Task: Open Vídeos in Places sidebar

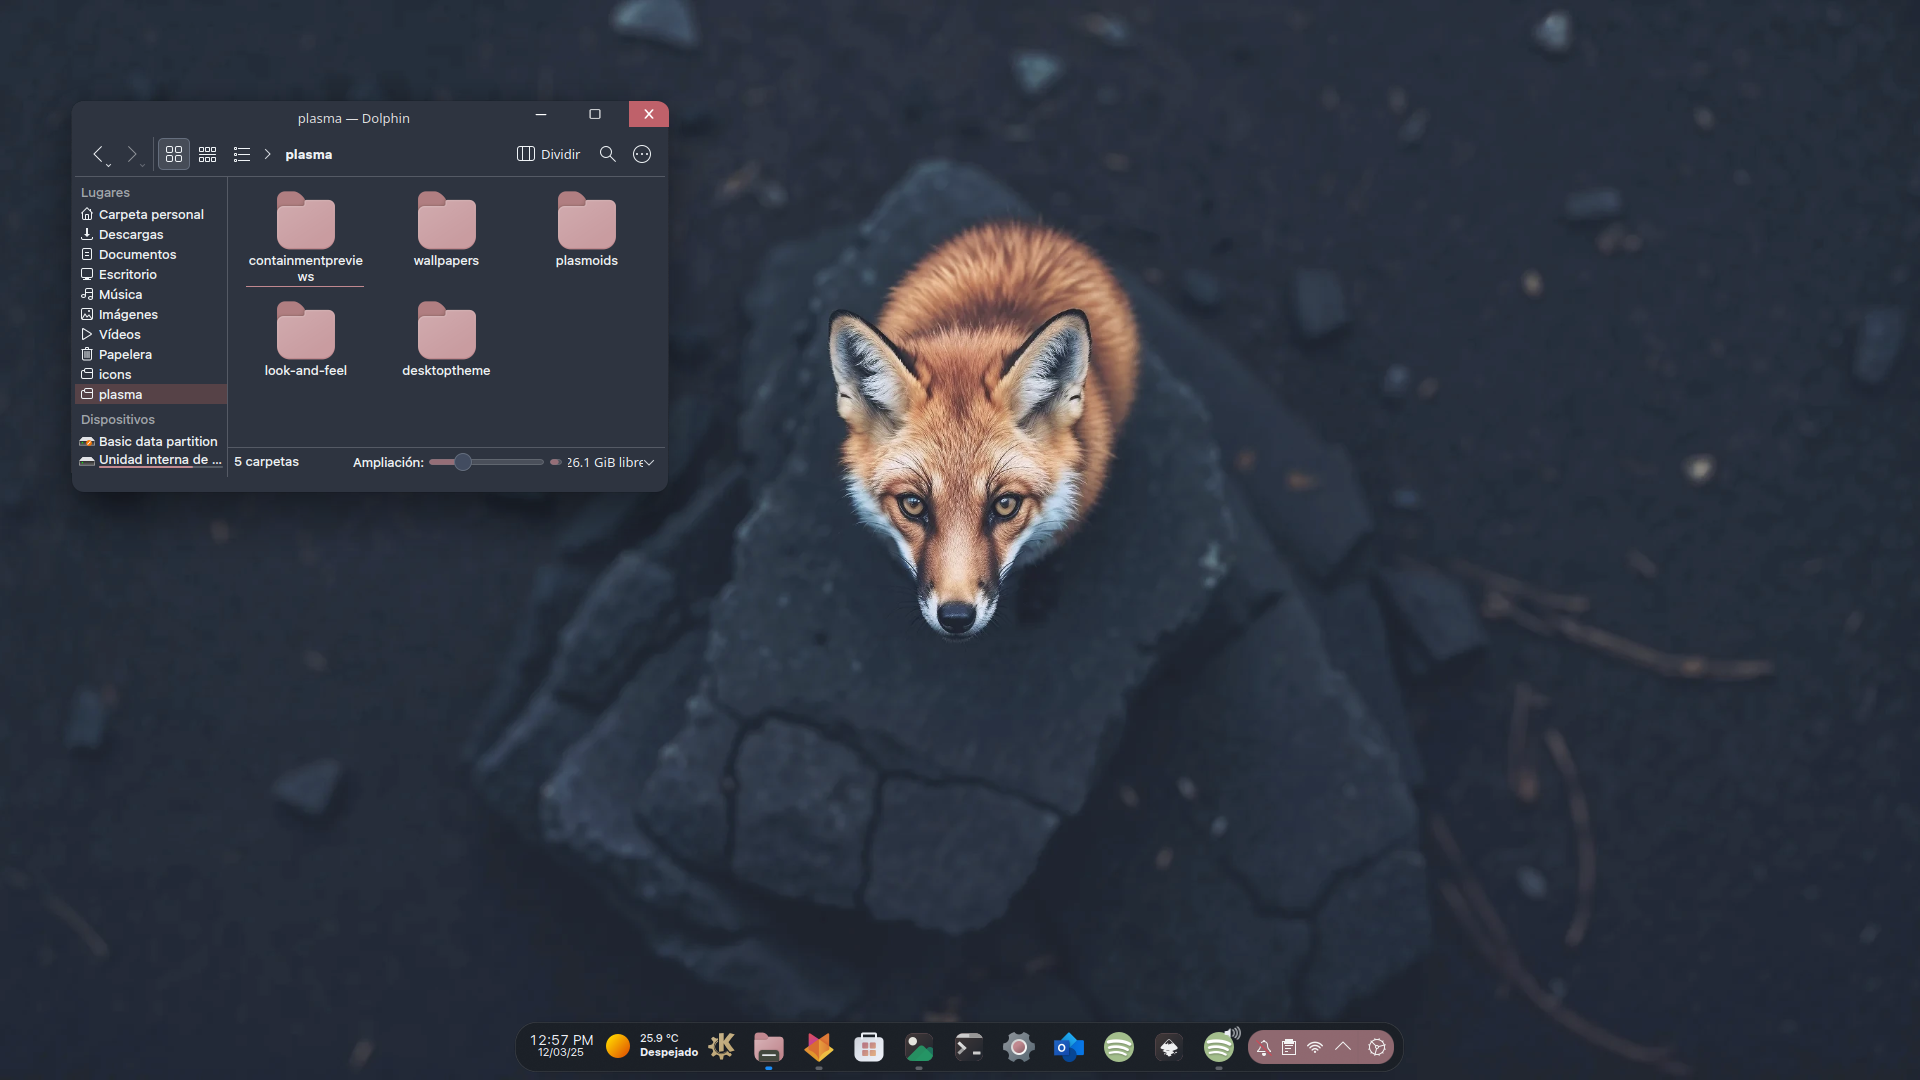Action: (x=151, y=334)
